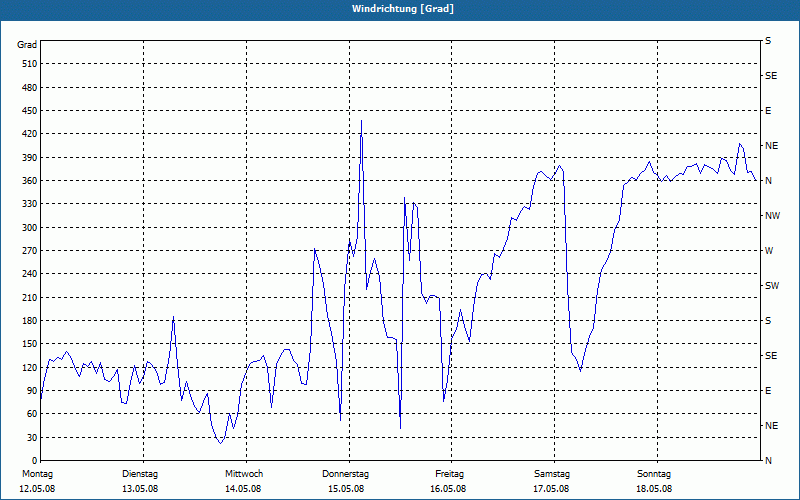The image size is (800, 500).
Task: Click the '450' degree axis label
Action: point(30,111)
